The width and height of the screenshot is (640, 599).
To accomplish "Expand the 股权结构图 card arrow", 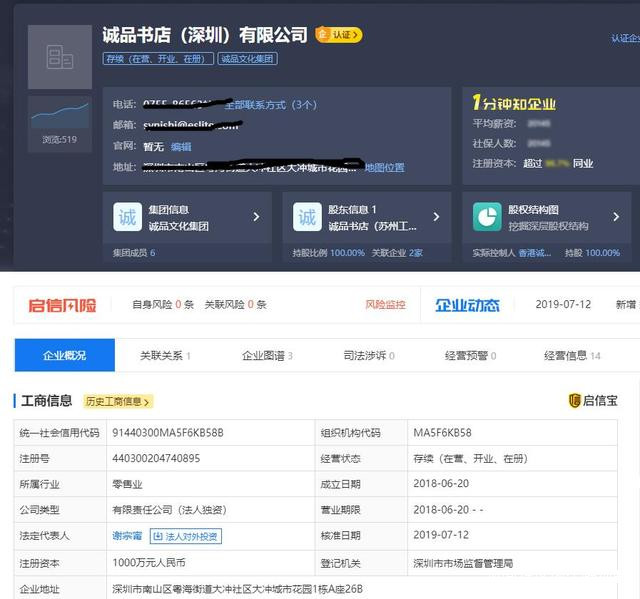I will click(x=616, y=217).
